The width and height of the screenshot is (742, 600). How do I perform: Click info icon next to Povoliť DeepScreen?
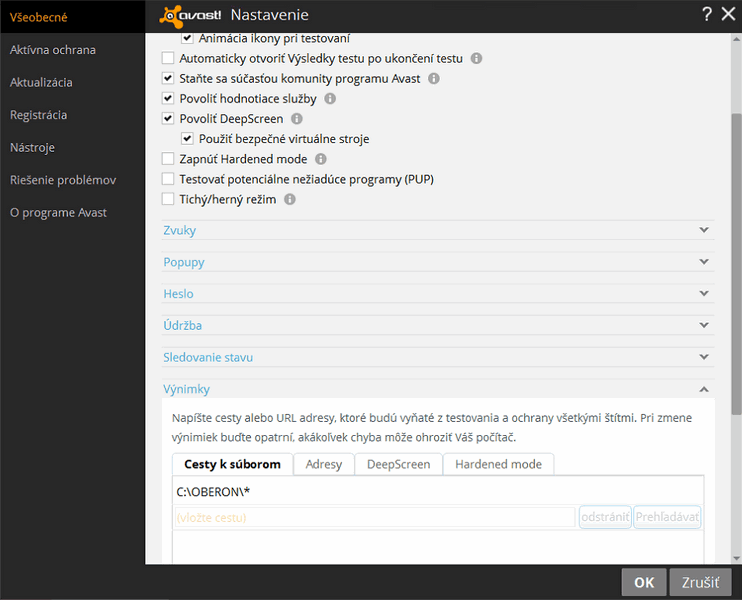pyautogui.click(x=297, y=119)
